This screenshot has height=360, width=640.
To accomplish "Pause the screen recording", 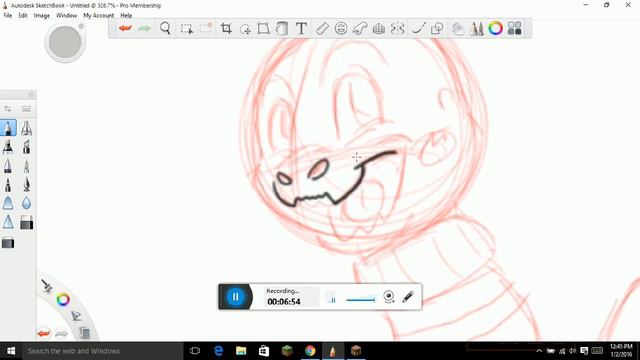I will [236, 297].
